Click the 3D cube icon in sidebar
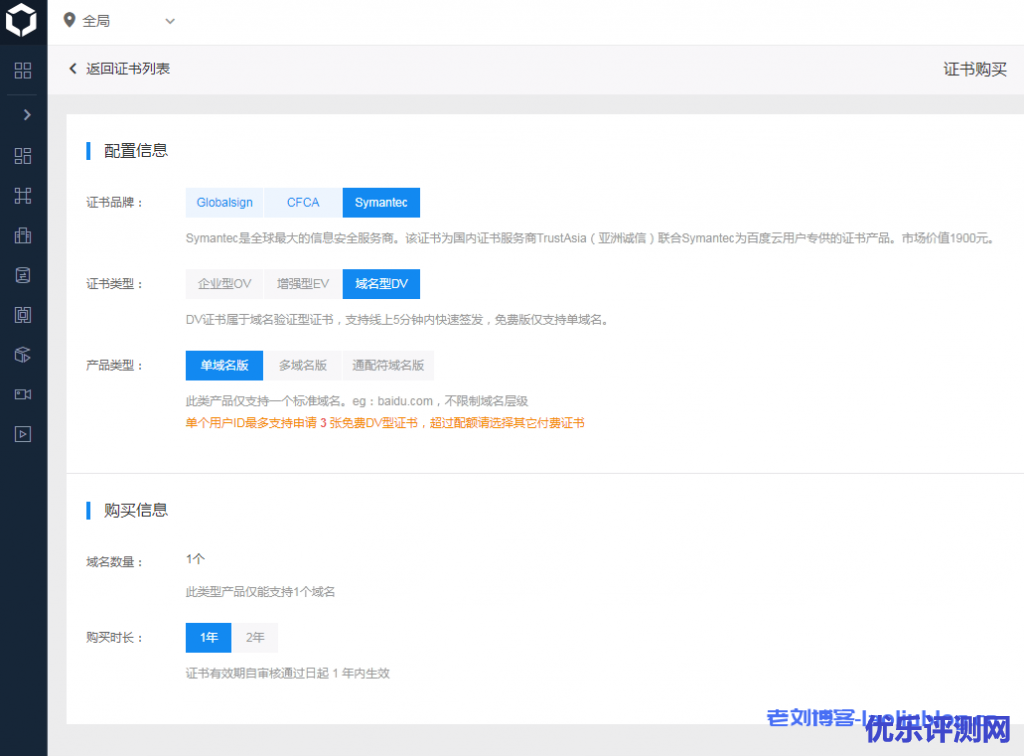 click(x=23, y=354)
